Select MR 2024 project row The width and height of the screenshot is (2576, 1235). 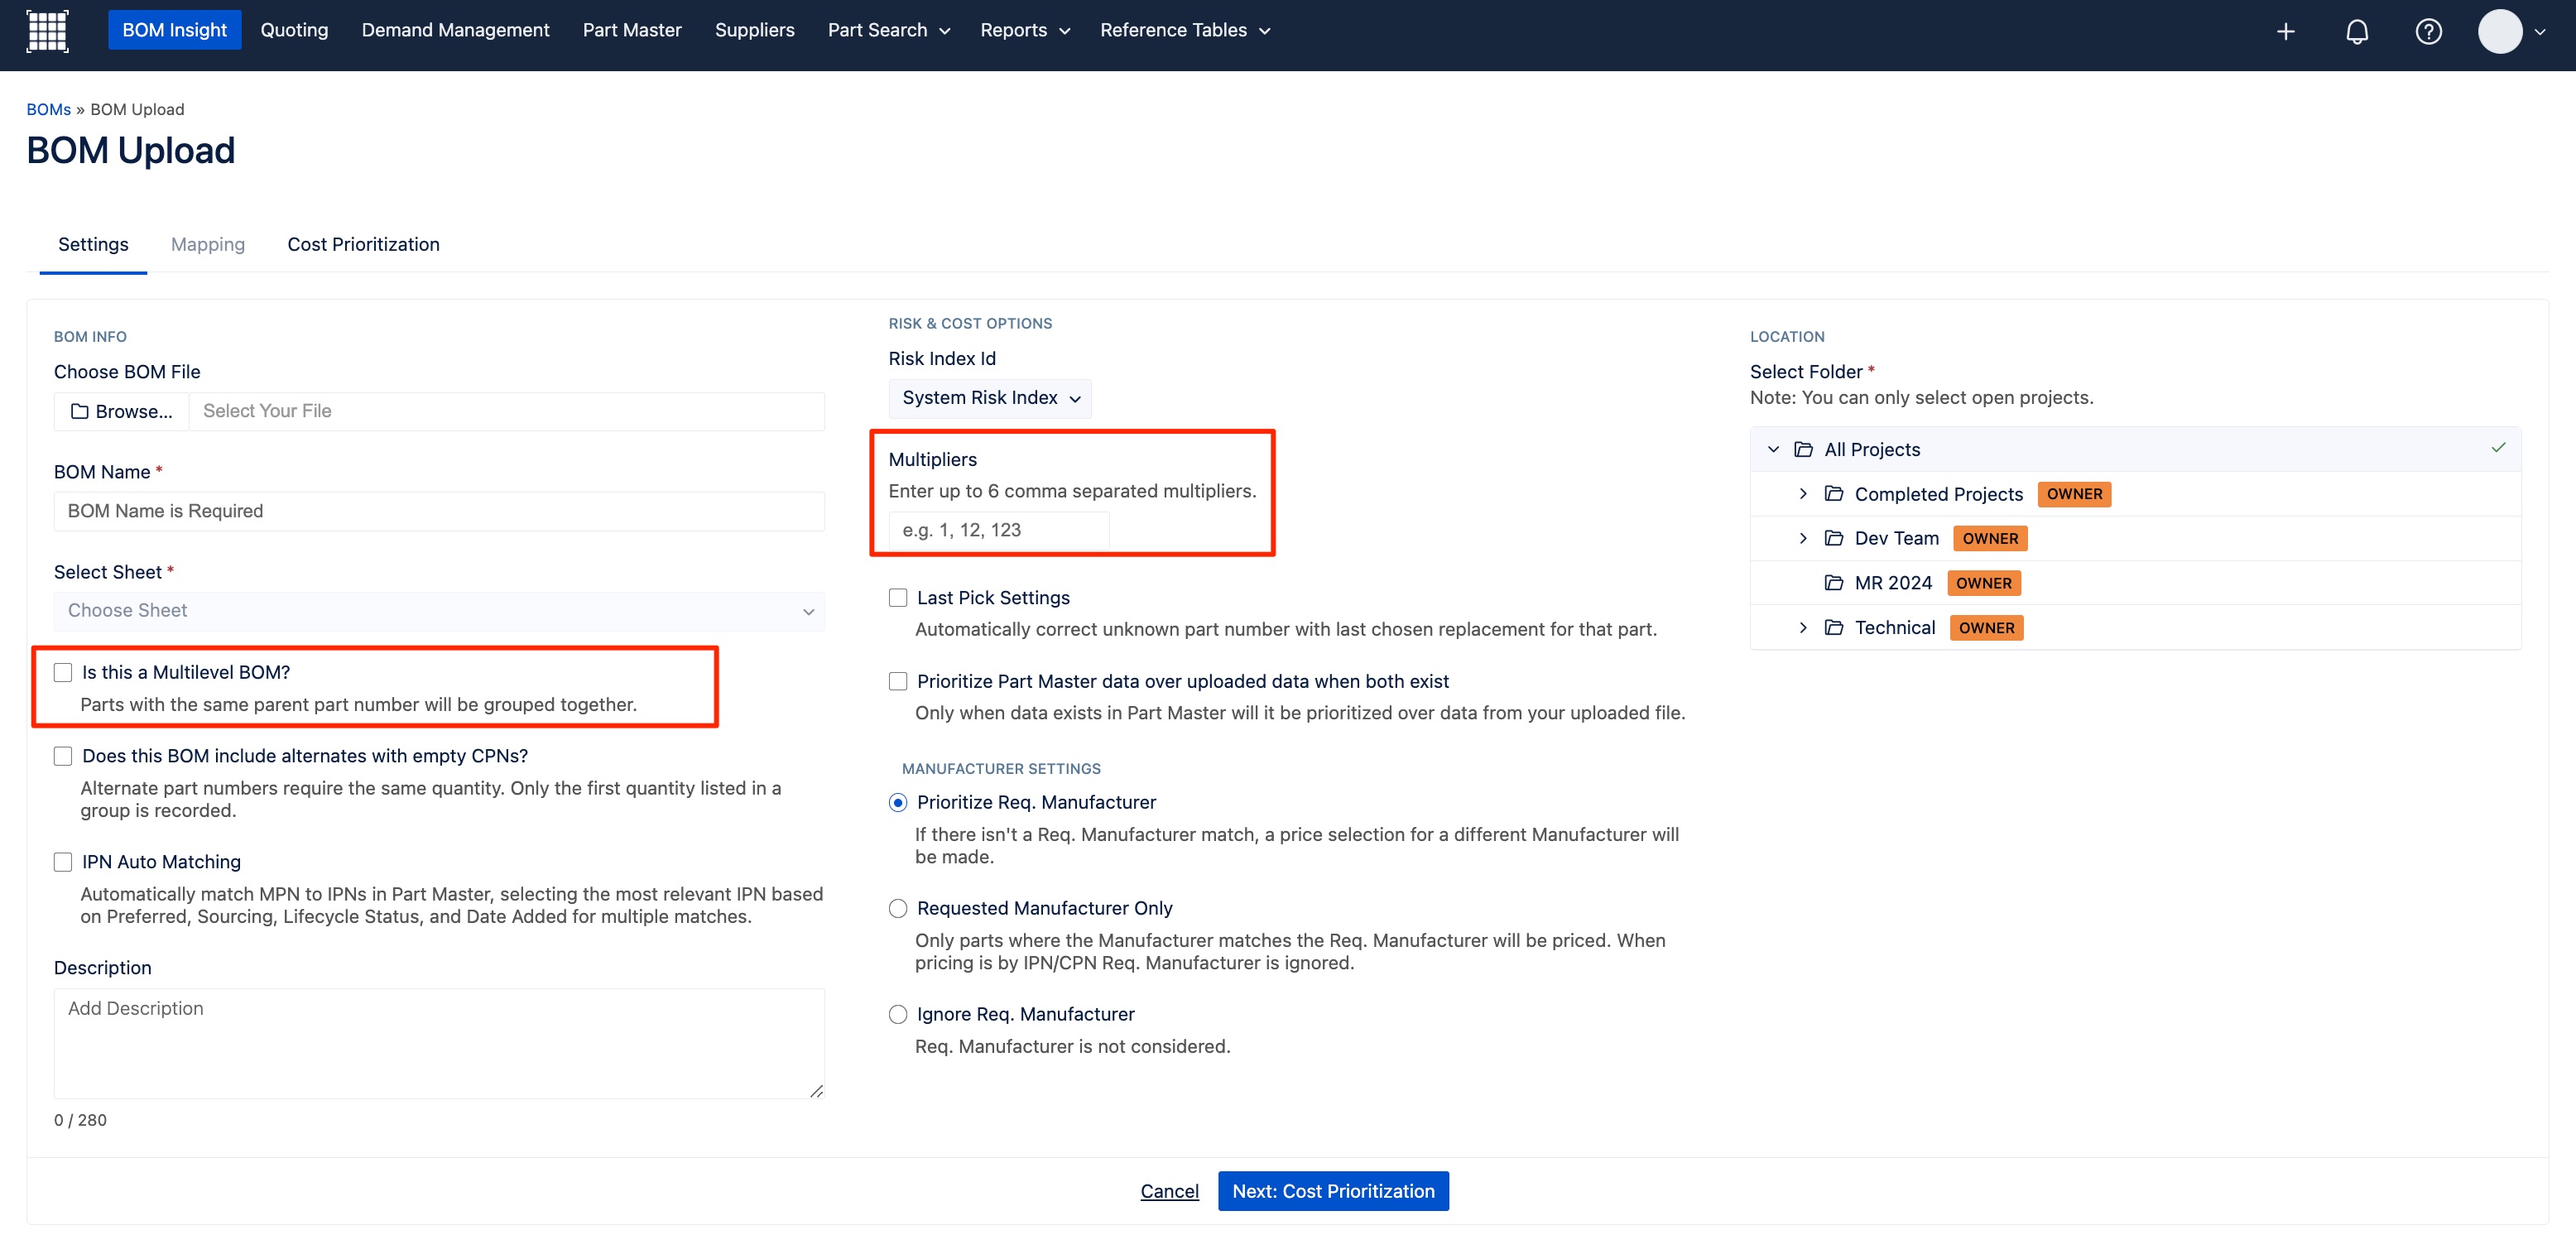pos(2135,583)
